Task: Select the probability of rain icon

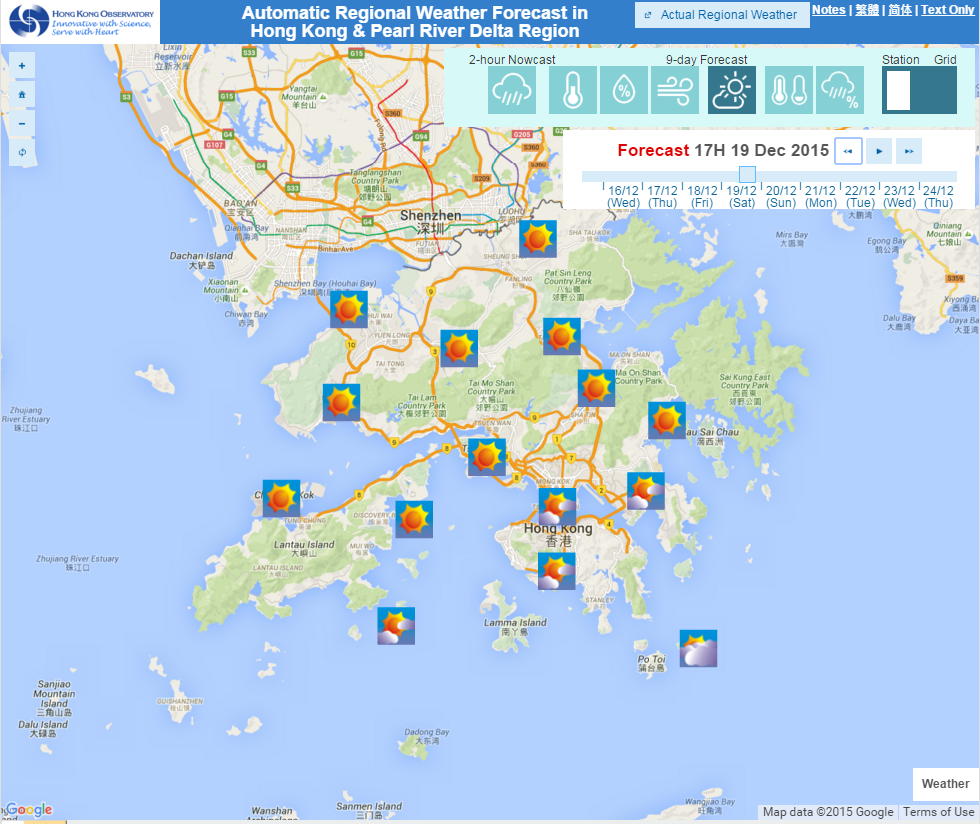Action: click(840, 90)
